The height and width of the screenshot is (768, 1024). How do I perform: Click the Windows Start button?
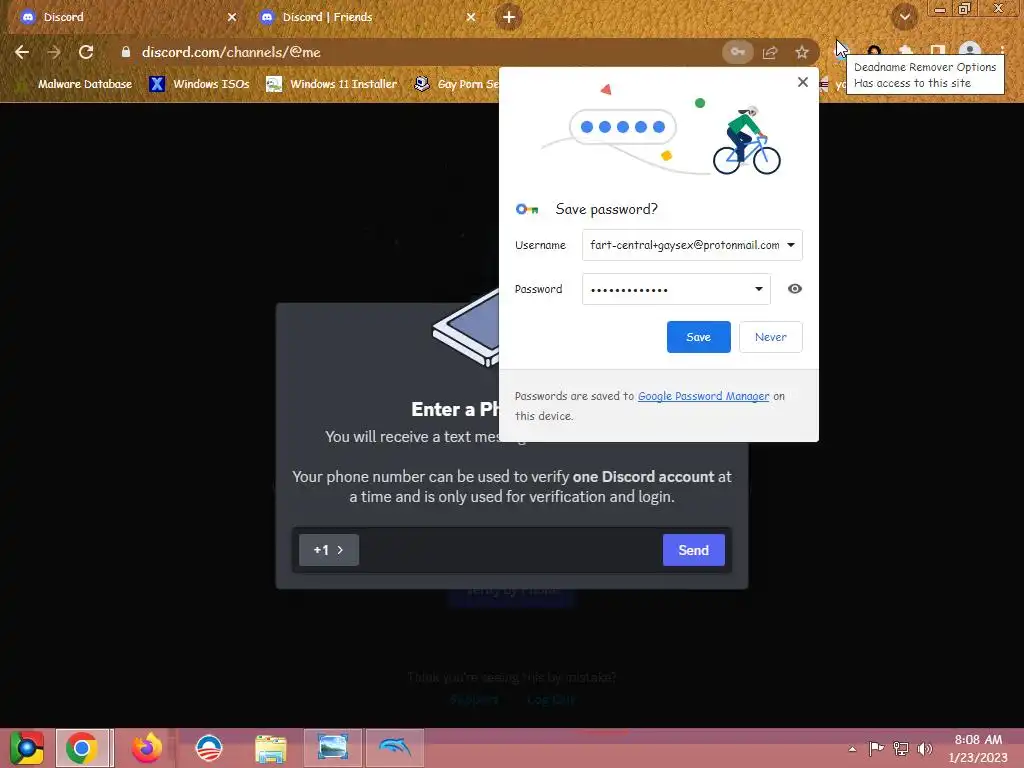click(x=26, y=748)
